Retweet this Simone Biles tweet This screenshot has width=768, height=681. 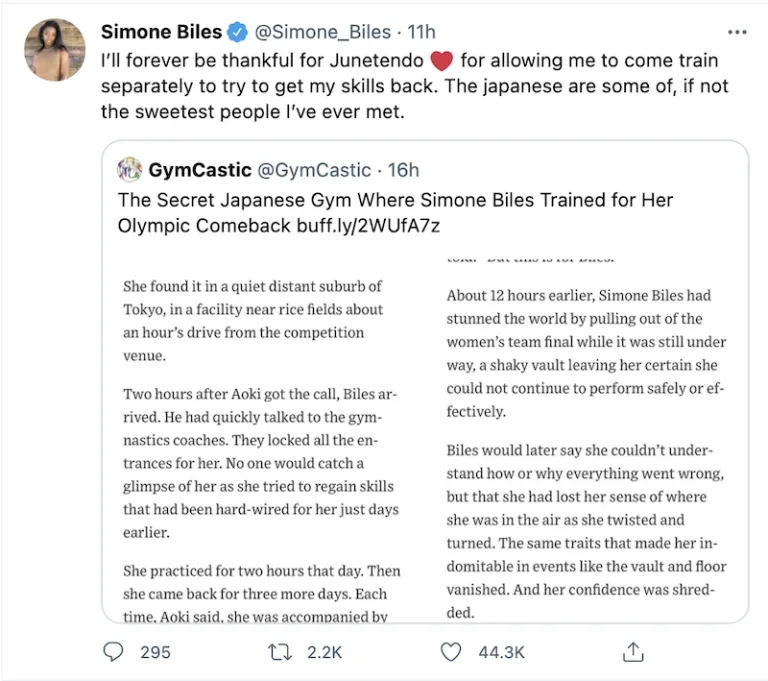pos(281,652)
